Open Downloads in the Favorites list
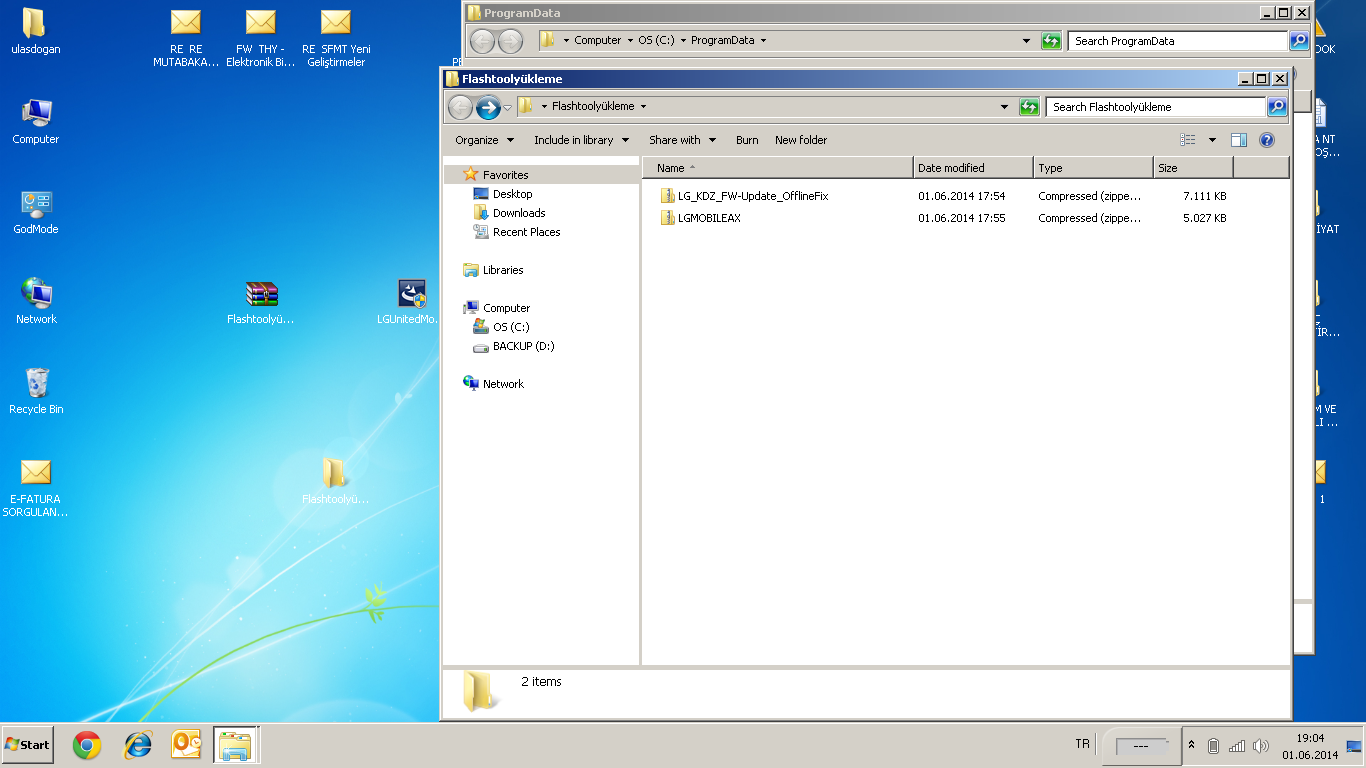The height and width of the screenshot is (768, 1366). pyautogui.click(x=519, y=213)
